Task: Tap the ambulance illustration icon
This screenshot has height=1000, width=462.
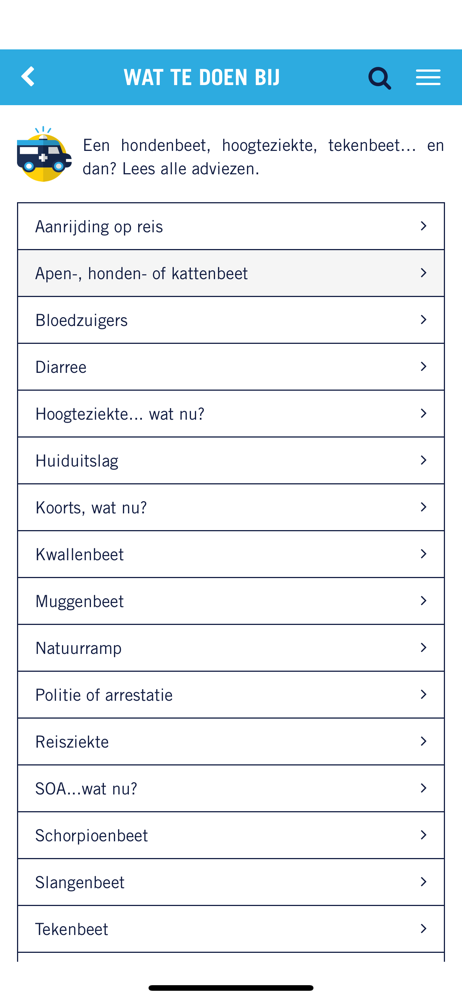Action: (x=44, y=154)
